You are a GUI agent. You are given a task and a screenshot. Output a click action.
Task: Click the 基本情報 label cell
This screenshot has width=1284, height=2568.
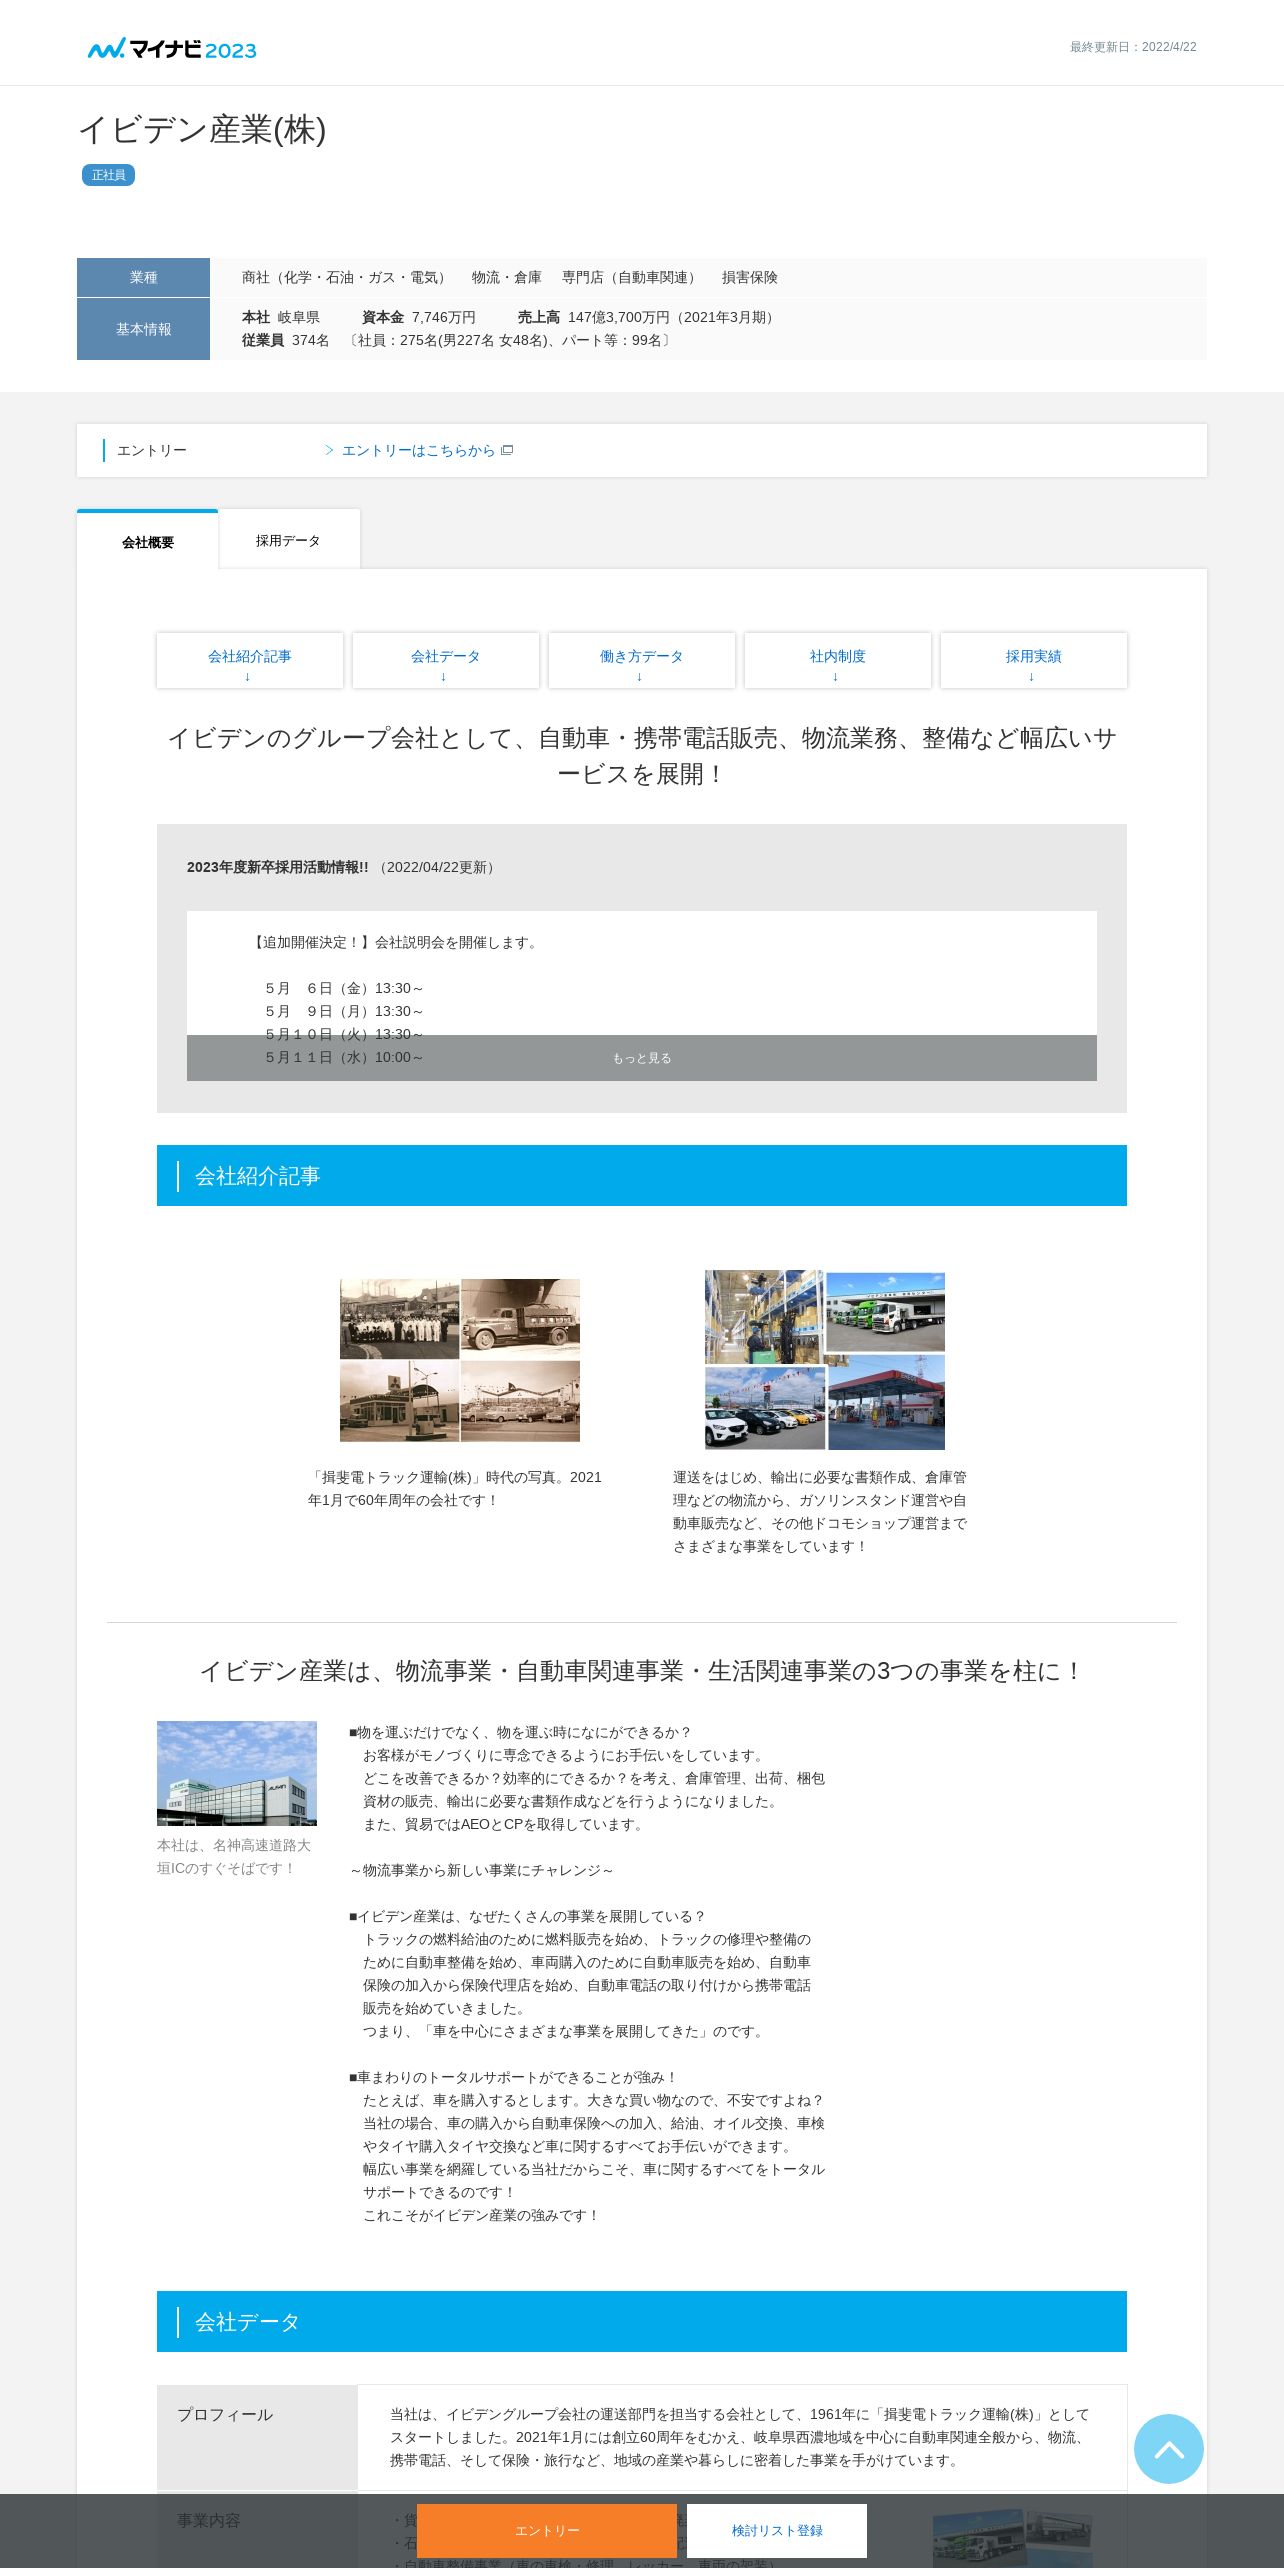pyautogui.click(x=143, y=329)
